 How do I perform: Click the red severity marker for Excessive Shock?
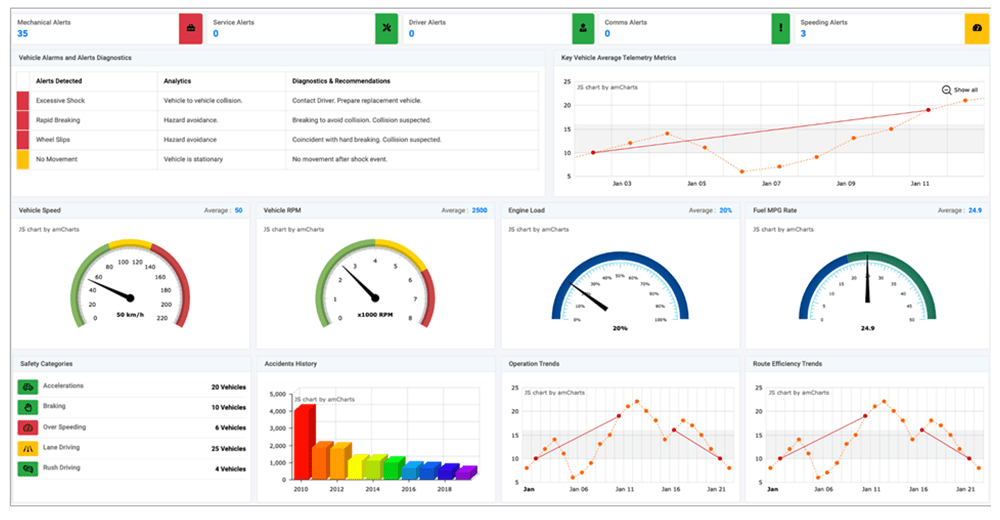click(22, 101)
